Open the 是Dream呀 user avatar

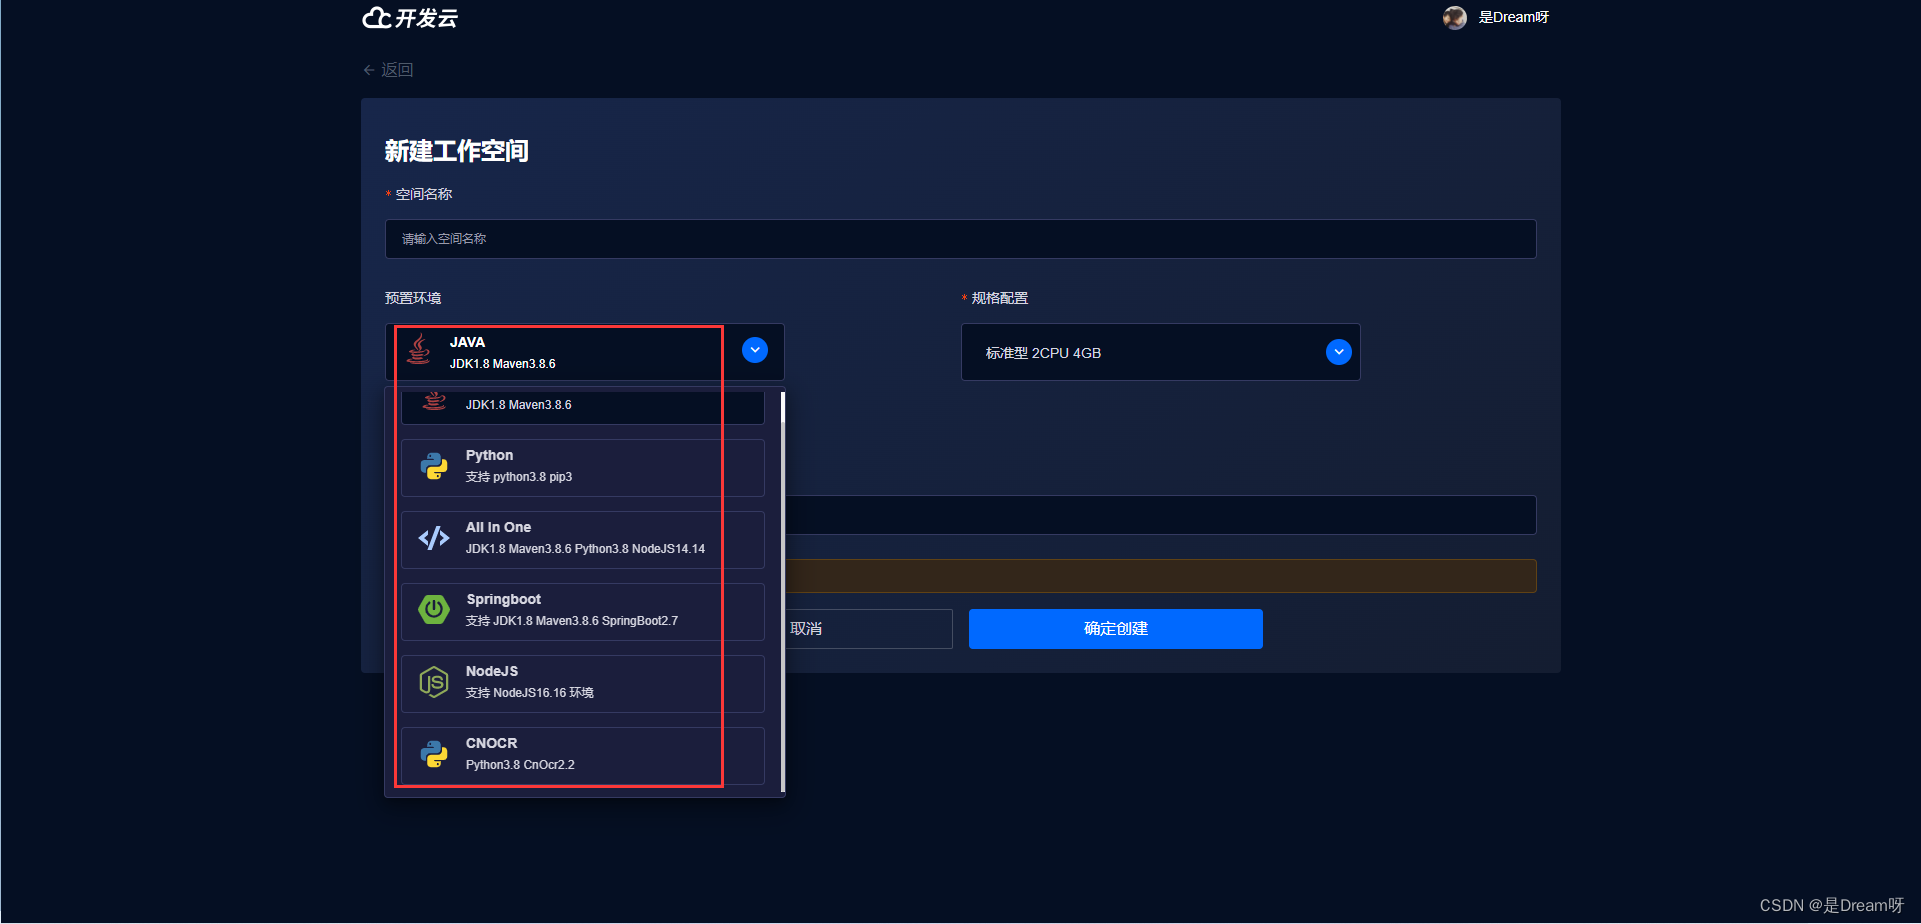(1454, 17)
